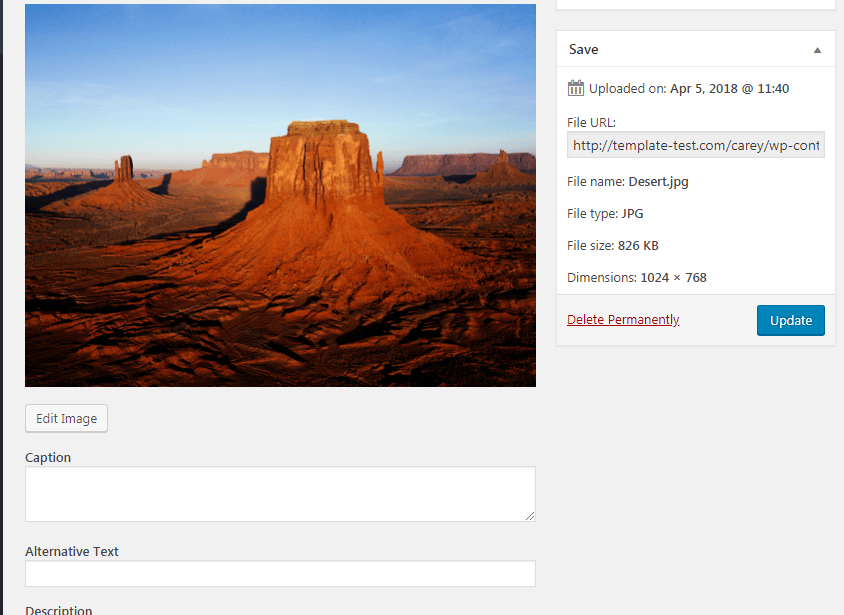Open the Edit Image button
This screenshot has height=615, width=844.
pos(66,419)
